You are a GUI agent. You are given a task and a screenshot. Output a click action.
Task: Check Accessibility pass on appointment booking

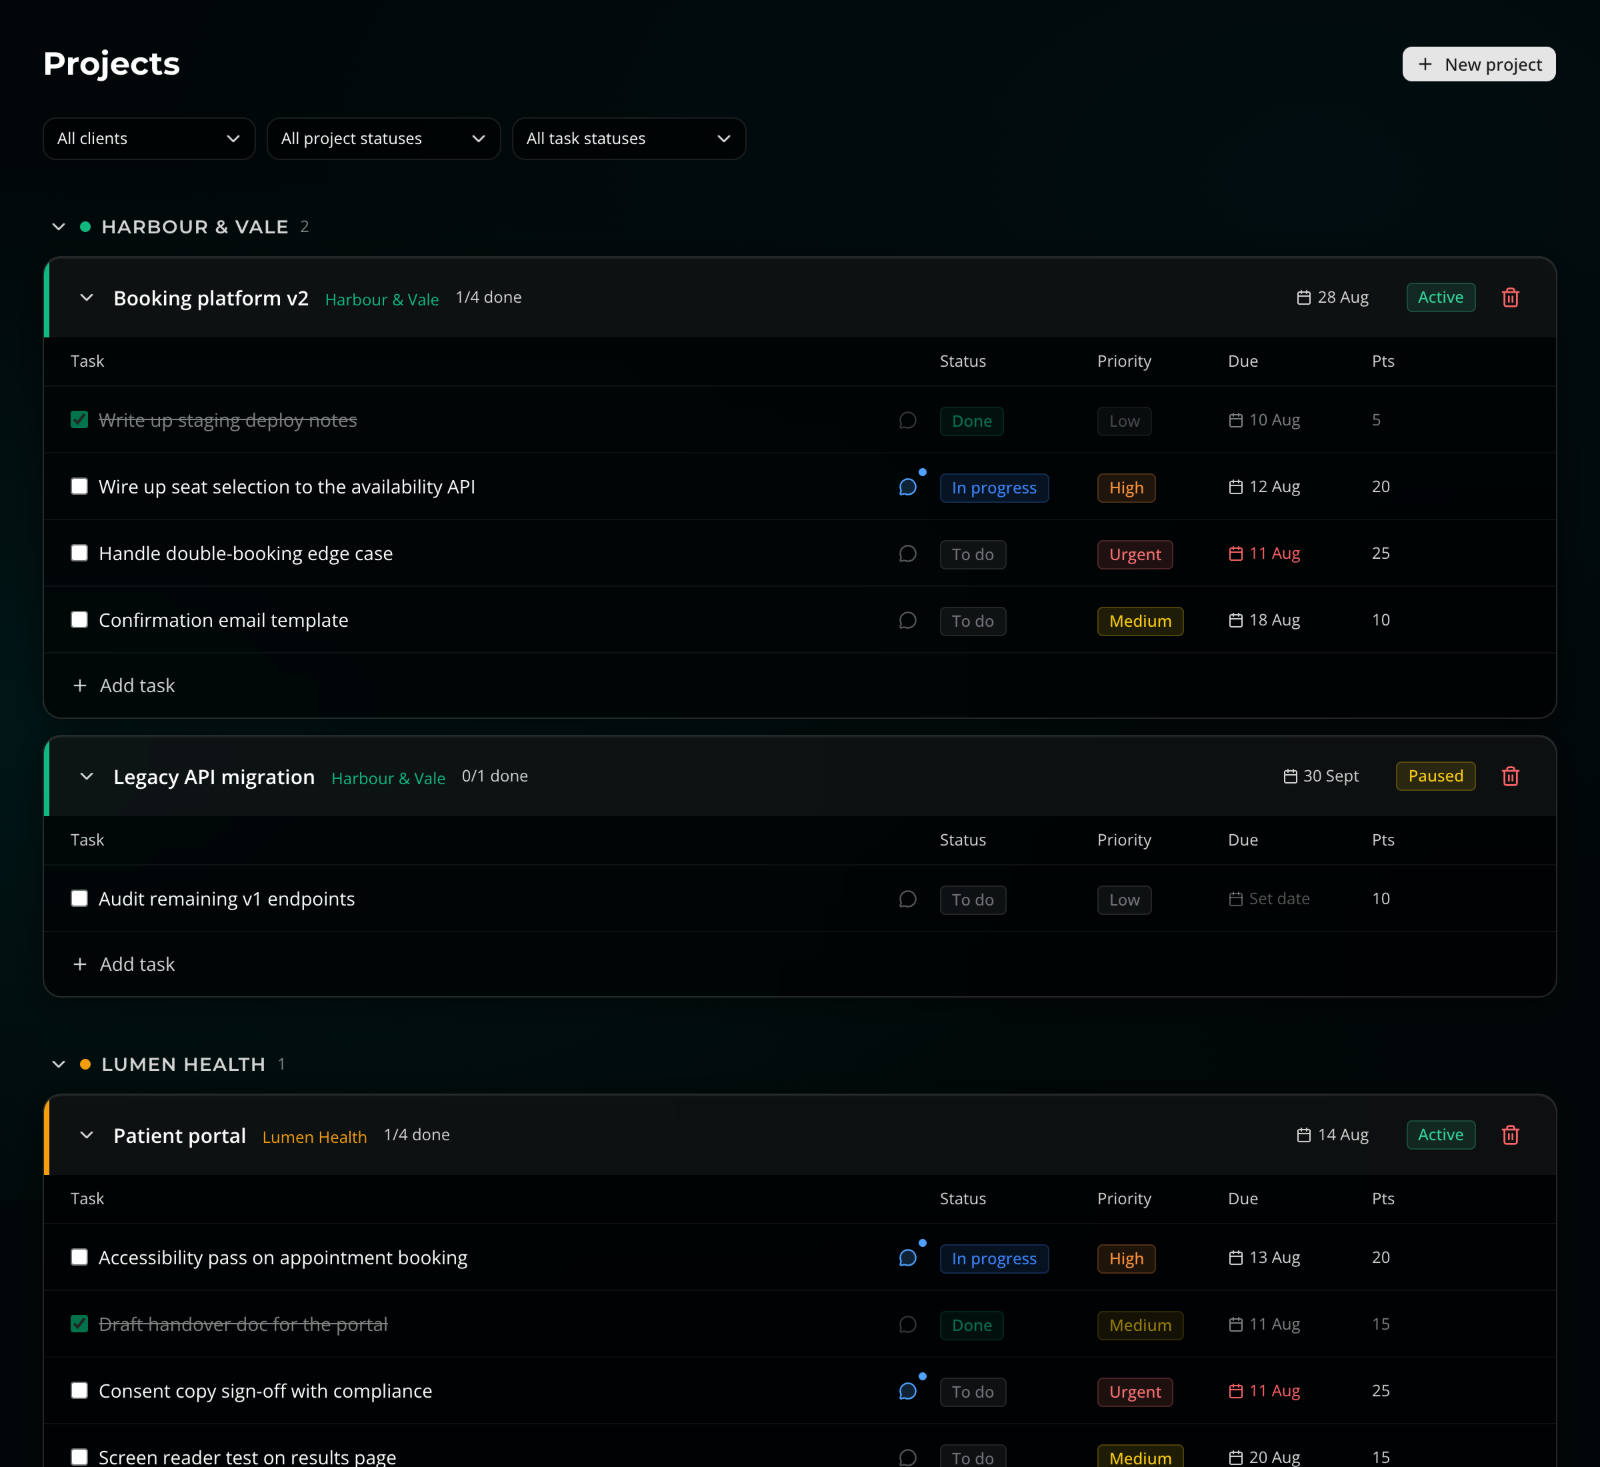[79, 1257]
